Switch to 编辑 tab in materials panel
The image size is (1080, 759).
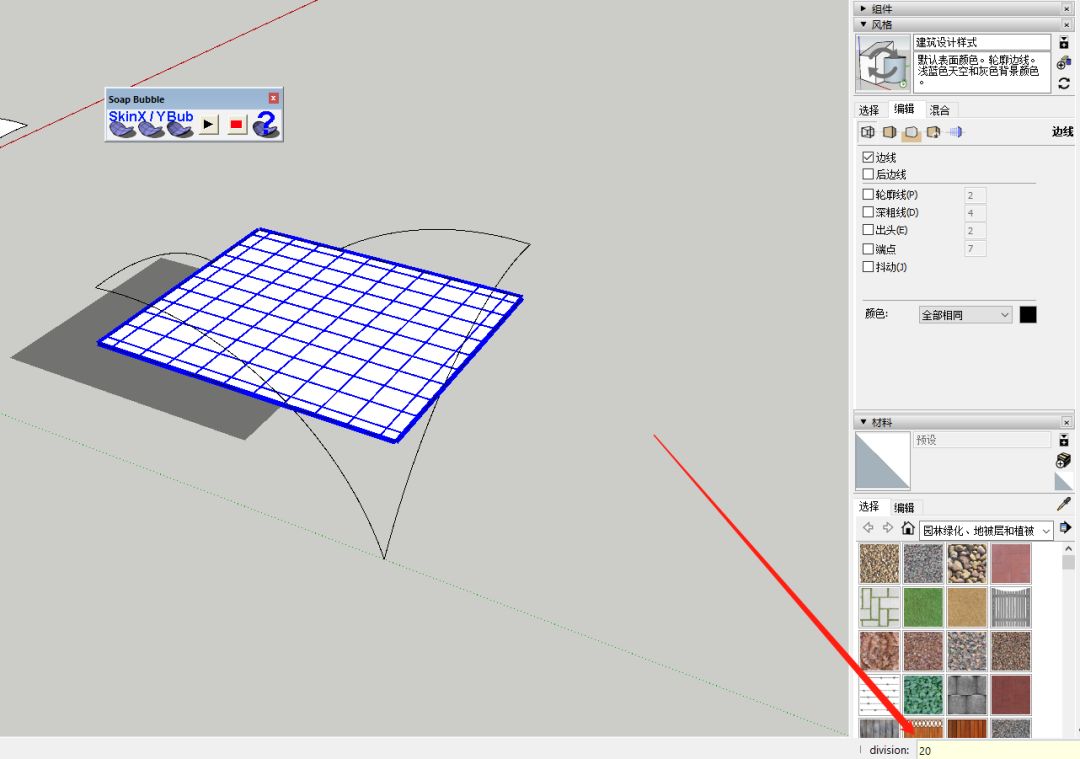[904, 508]
